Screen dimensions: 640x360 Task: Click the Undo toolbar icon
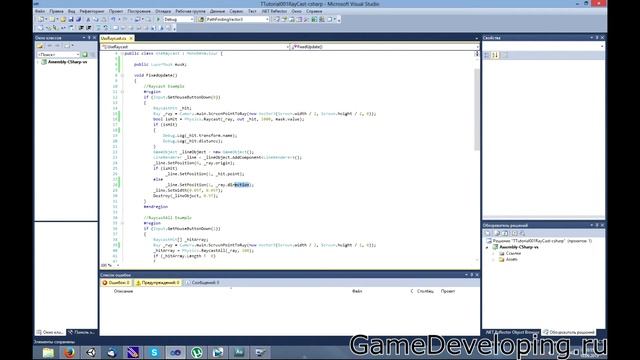(x=113, y=19)
